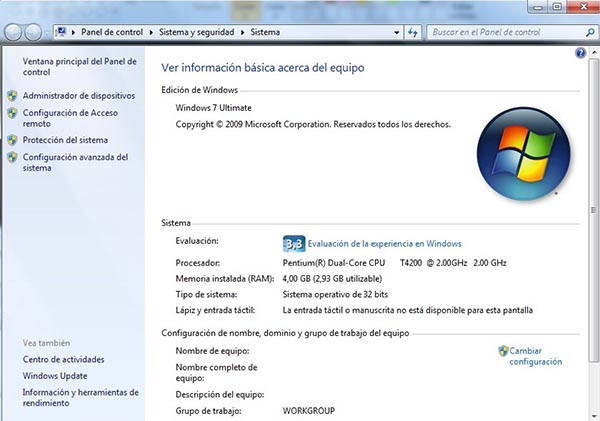Click shield icon beside Configuración de Acceso remoto
600x421 pixels.
click(12, 113)
